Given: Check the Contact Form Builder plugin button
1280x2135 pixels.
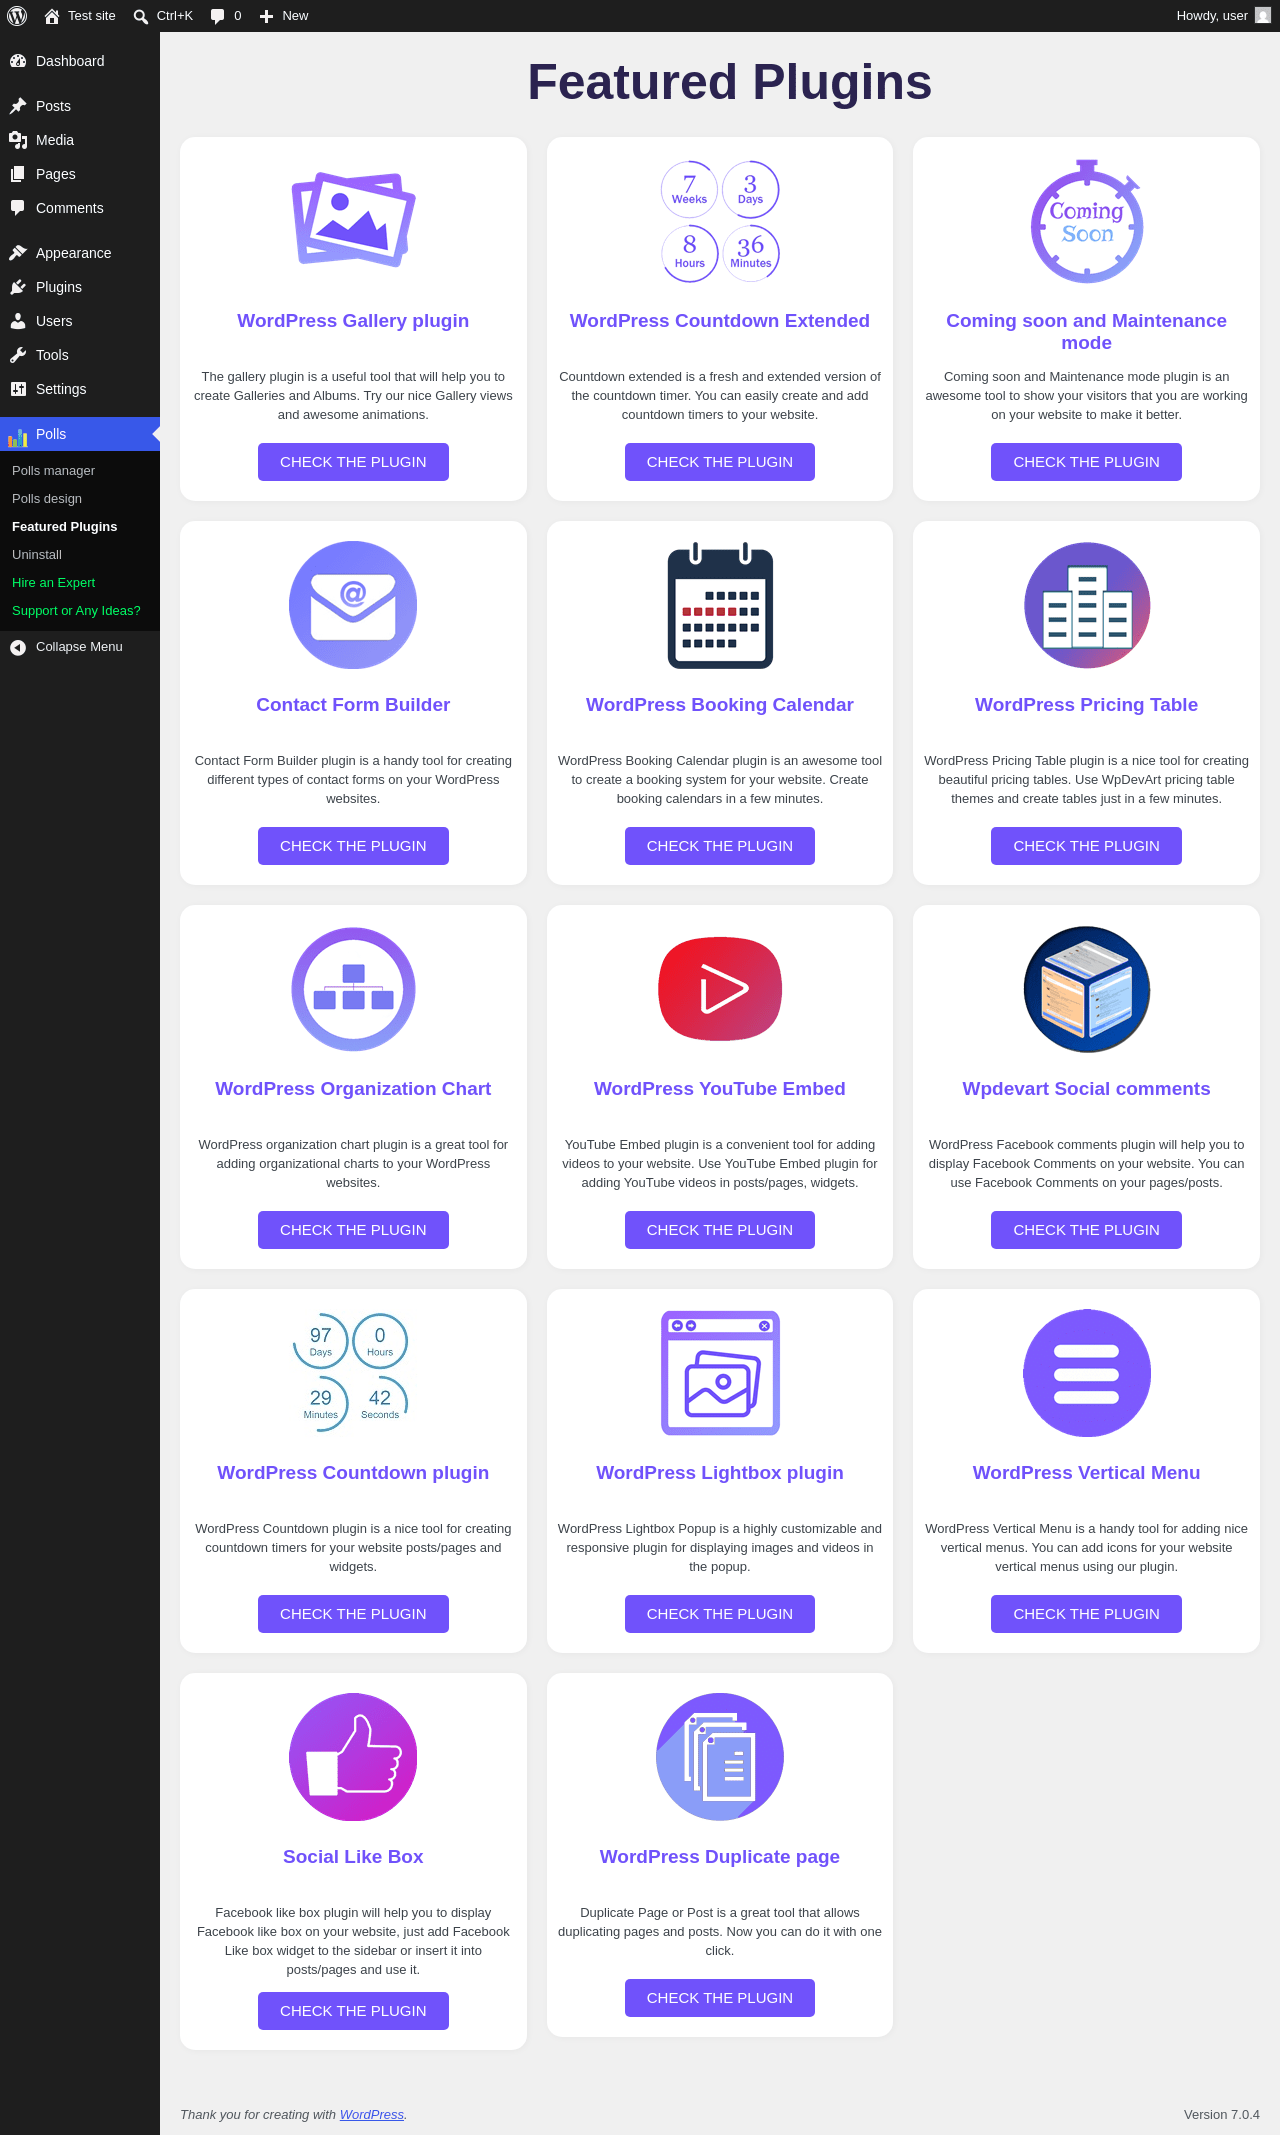Looking at the screenshot, I should tap(353, 846).
